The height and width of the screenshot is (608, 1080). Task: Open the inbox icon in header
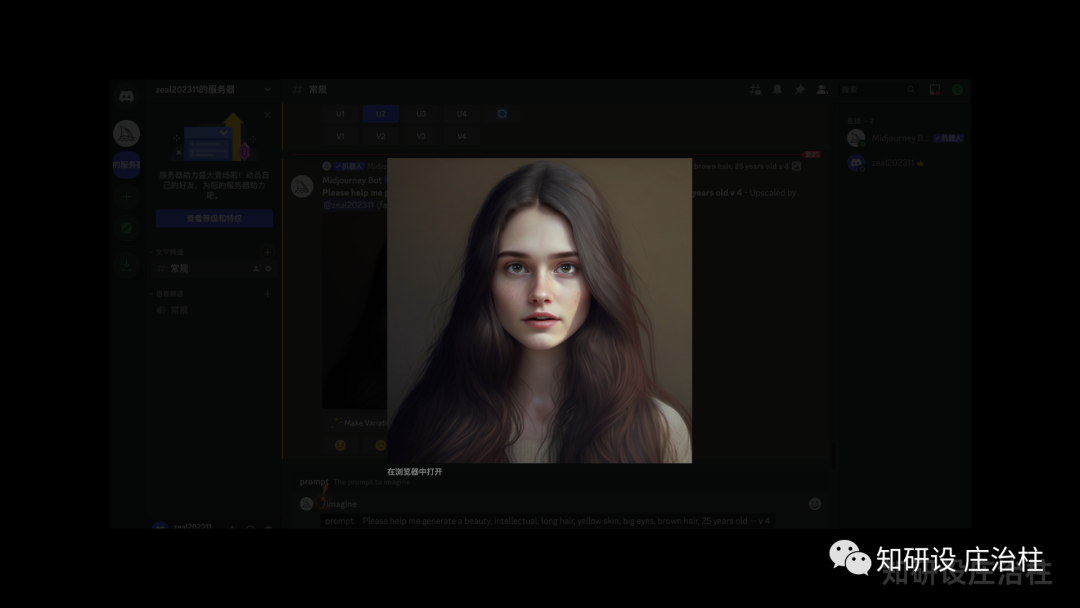[x=935, y=90]
